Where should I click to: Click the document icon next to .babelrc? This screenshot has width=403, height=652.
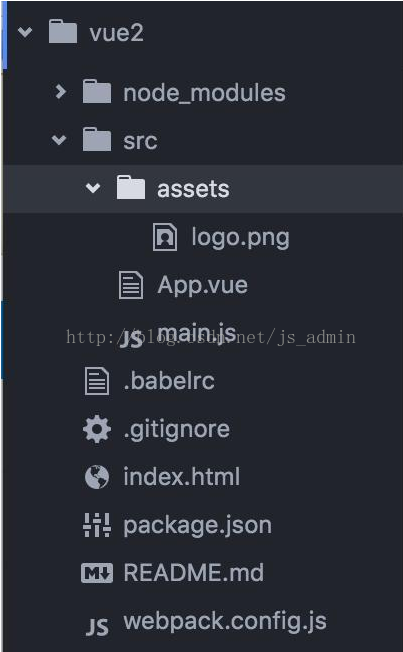pyautogui.click(x=97, y=381)
